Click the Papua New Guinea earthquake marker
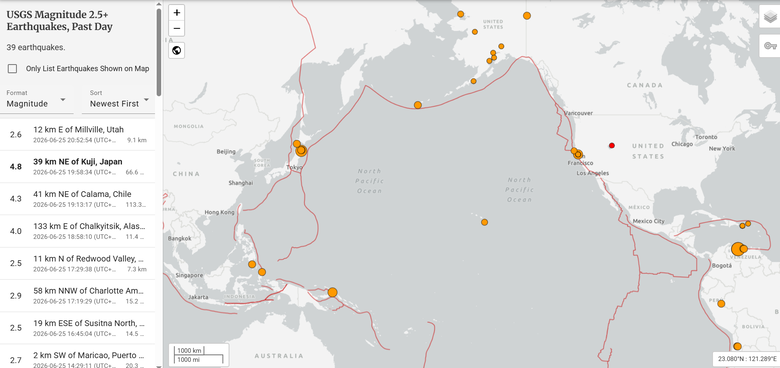The height and width of the screenshot is (368, 780). [332, 292]
